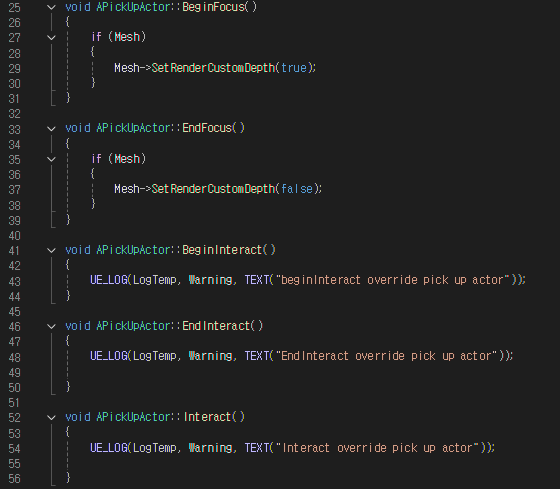Collapse the Interact function on line 52
The image size is (560, 489).
51,417
